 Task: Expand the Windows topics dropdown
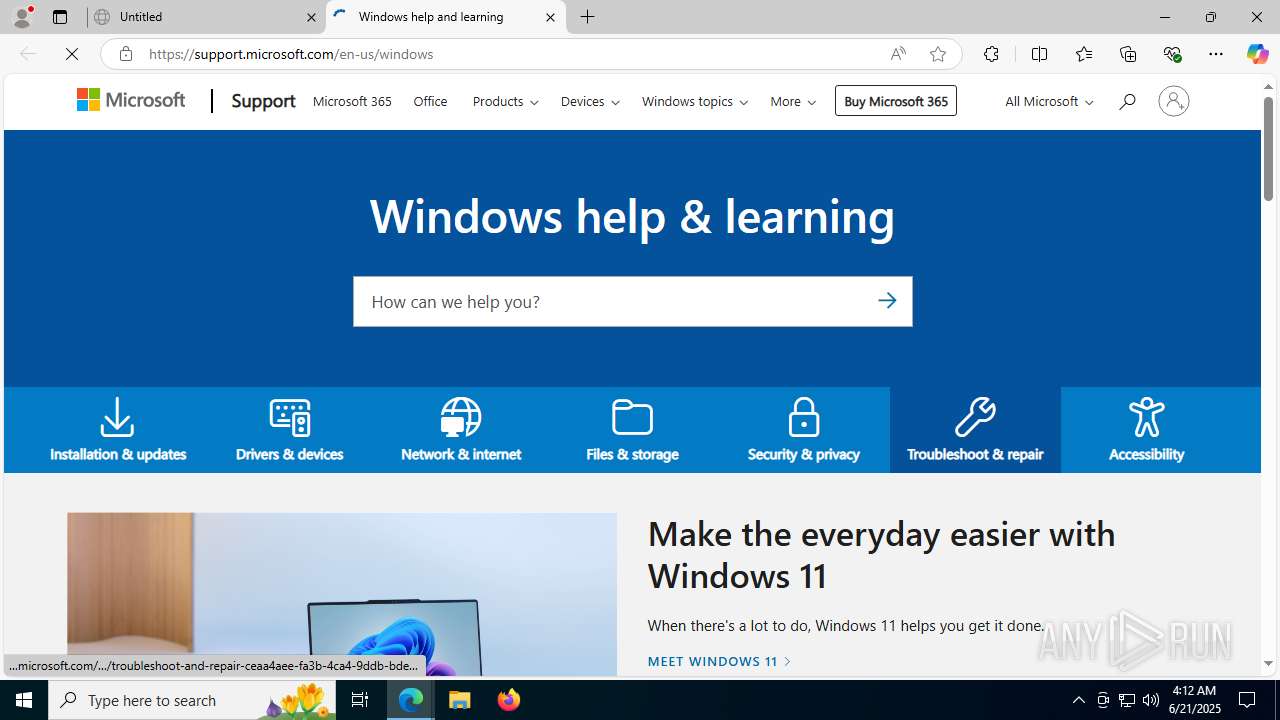point(695,101)
